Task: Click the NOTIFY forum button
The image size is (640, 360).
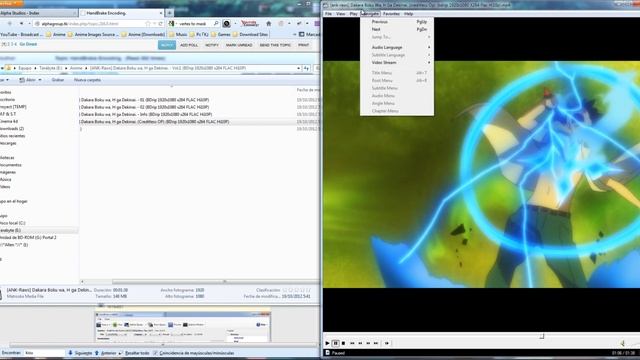Action: 212,45
